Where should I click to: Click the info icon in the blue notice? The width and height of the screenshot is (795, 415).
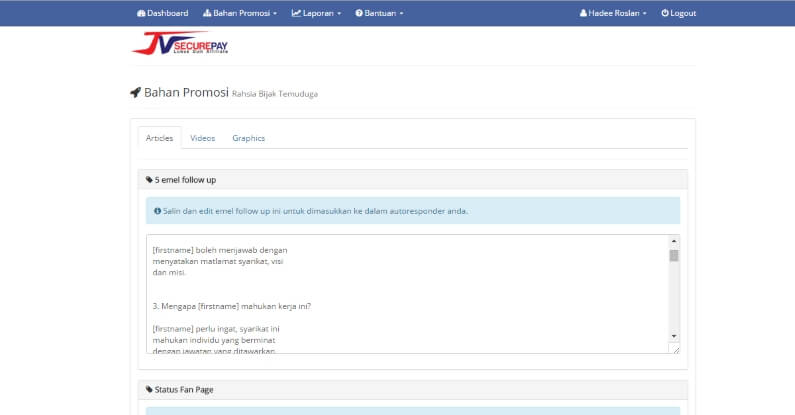157,211
